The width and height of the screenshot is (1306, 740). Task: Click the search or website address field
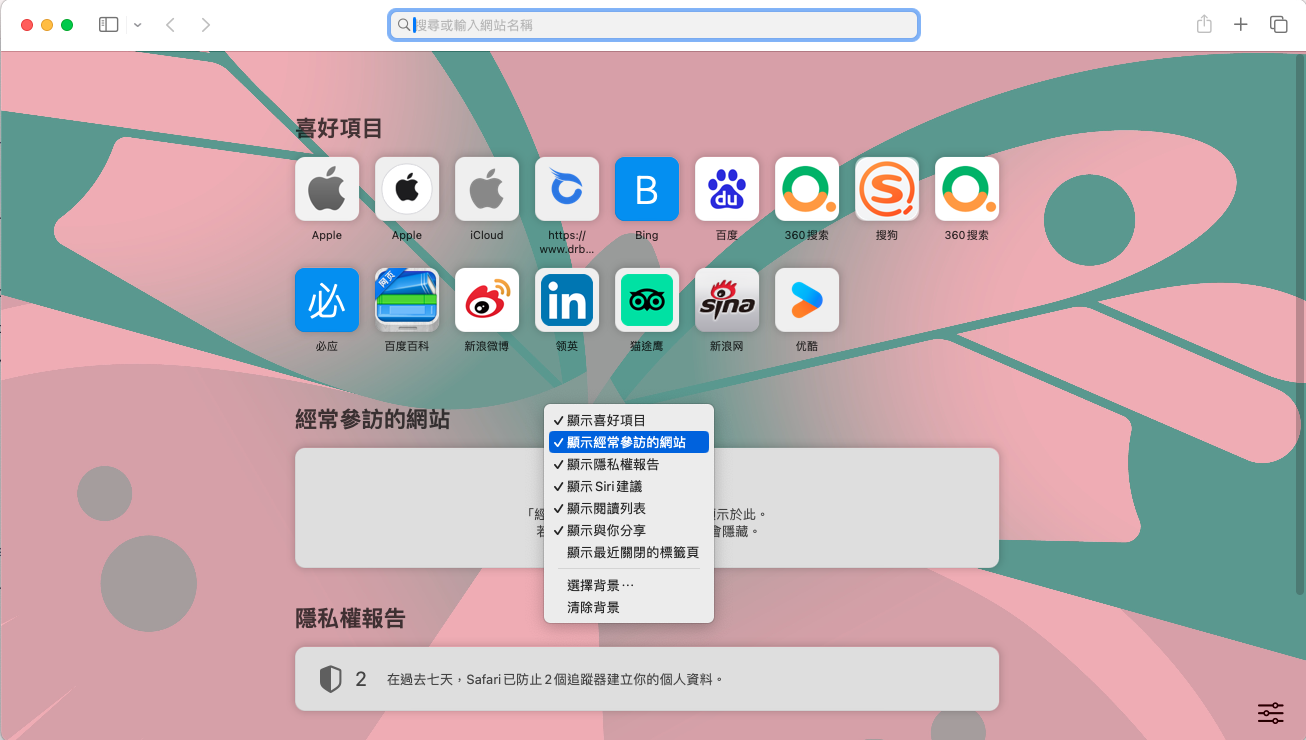(654, 25)
